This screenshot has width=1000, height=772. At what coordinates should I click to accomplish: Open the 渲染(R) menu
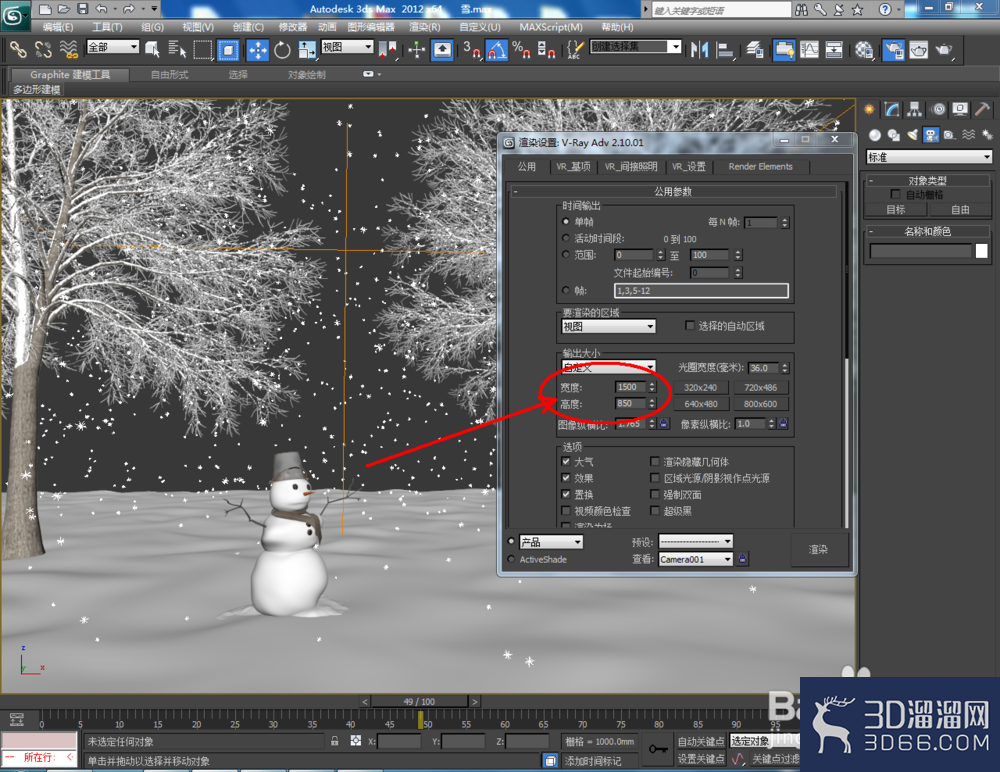tap(424, 27)
